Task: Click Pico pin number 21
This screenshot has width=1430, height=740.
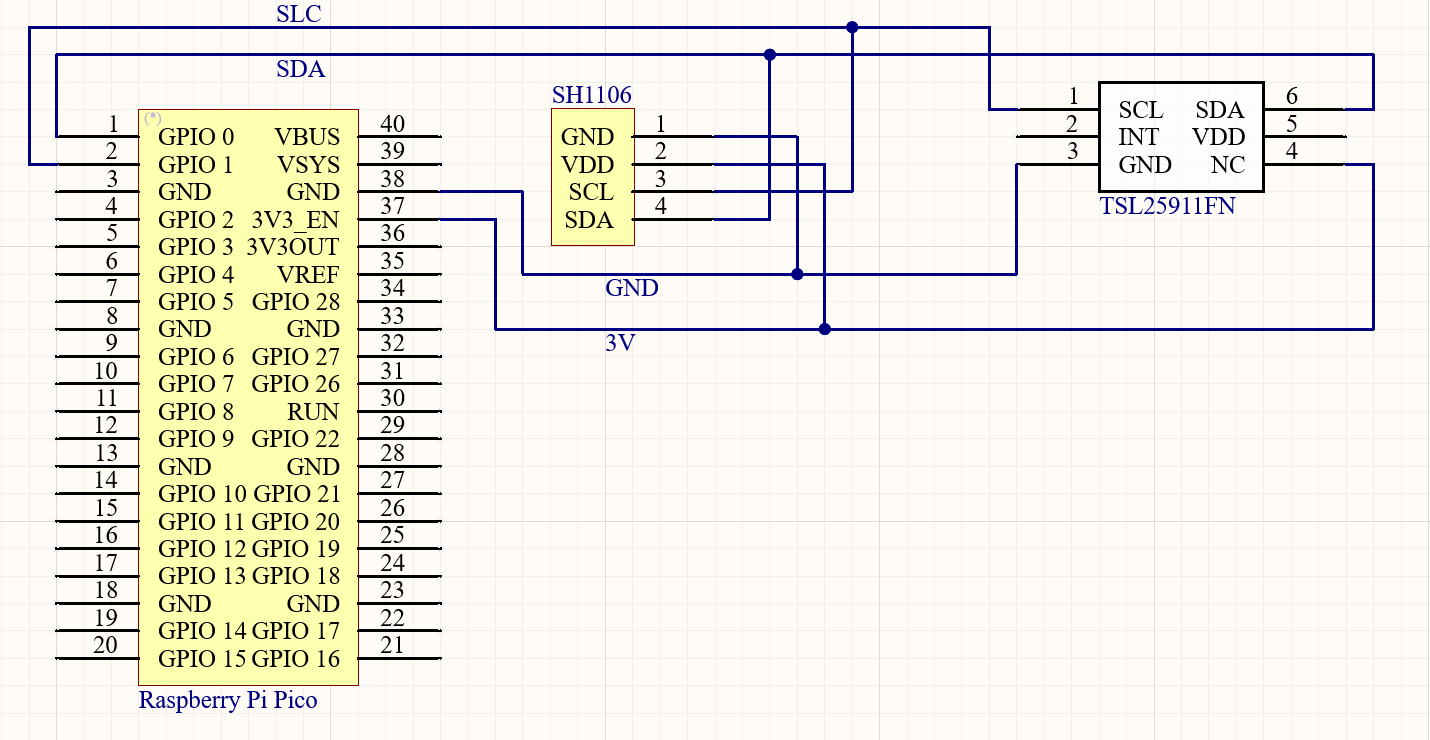Action: pyautogui.click(x=393, y=646)
